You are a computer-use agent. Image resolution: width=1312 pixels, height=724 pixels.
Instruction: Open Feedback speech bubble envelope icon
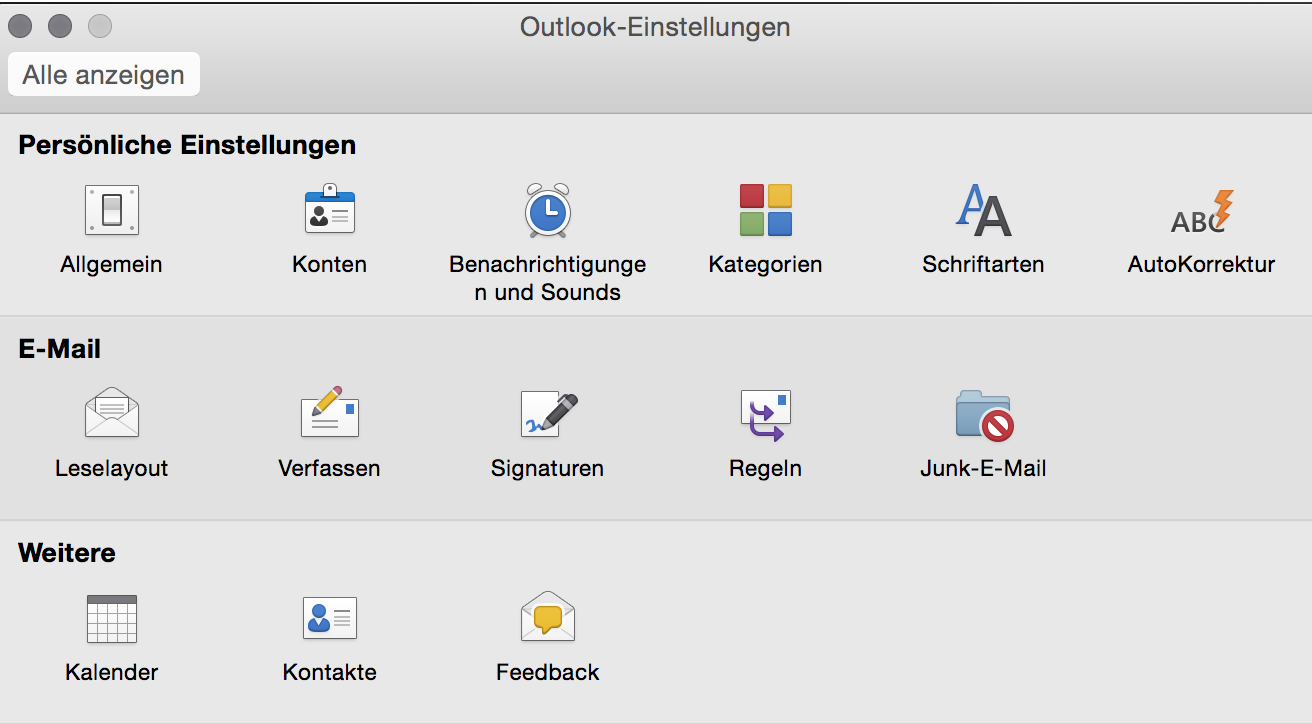point(547,617)
